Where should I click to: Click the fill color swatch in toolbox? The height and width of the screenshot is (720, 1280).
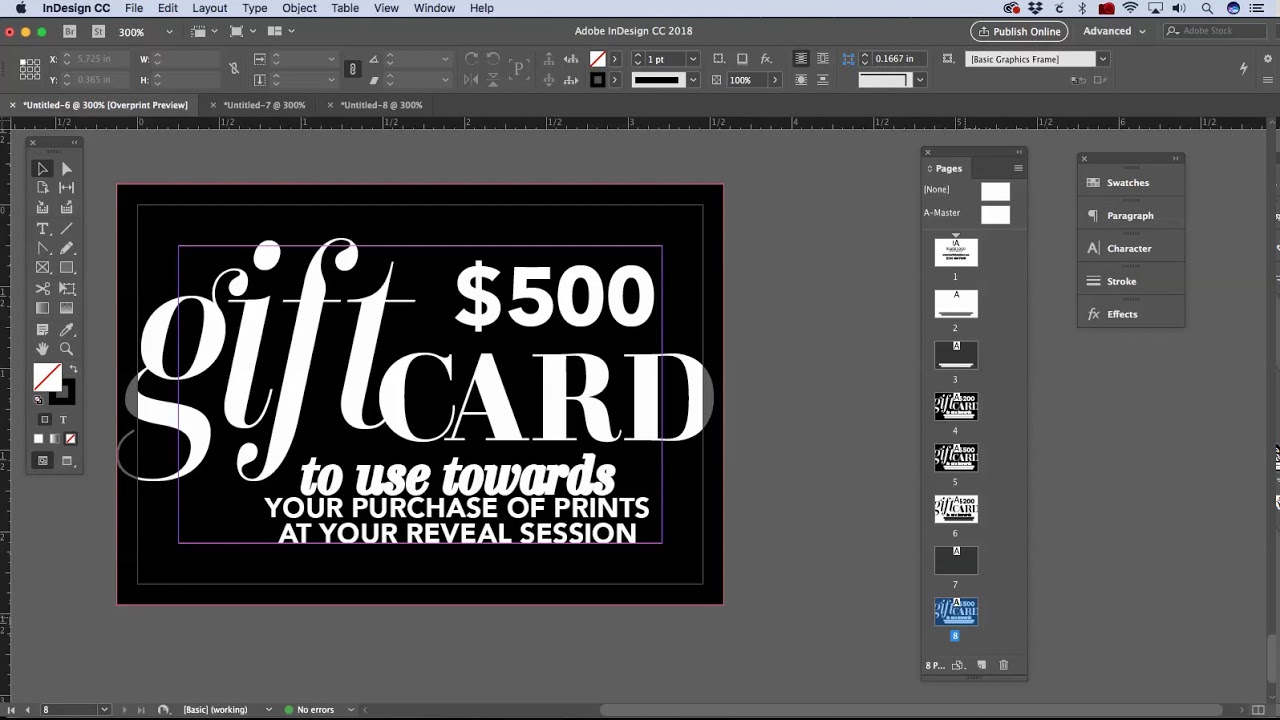point(47,378)
